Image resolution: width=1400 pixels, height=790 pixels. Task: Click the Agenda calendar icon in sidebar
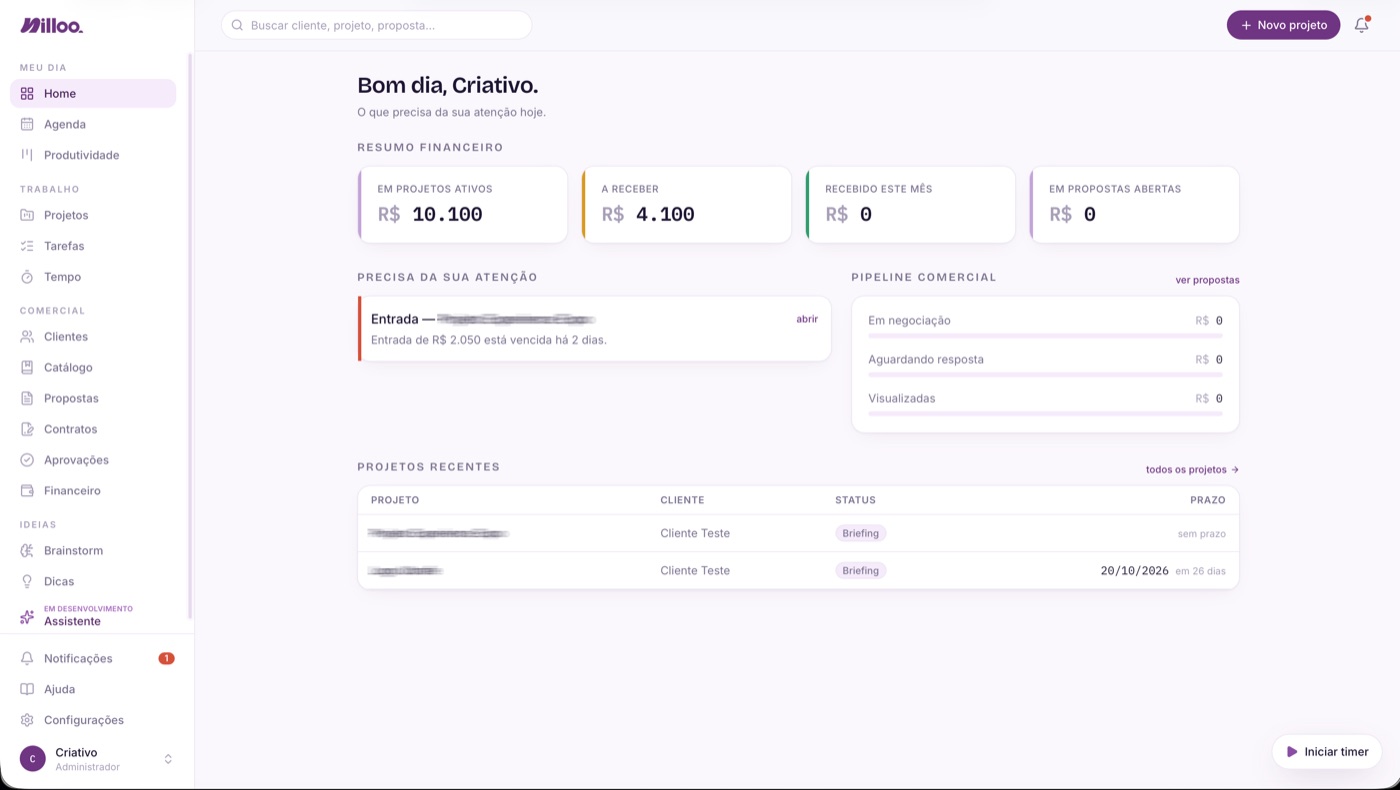tap(27, 124)
